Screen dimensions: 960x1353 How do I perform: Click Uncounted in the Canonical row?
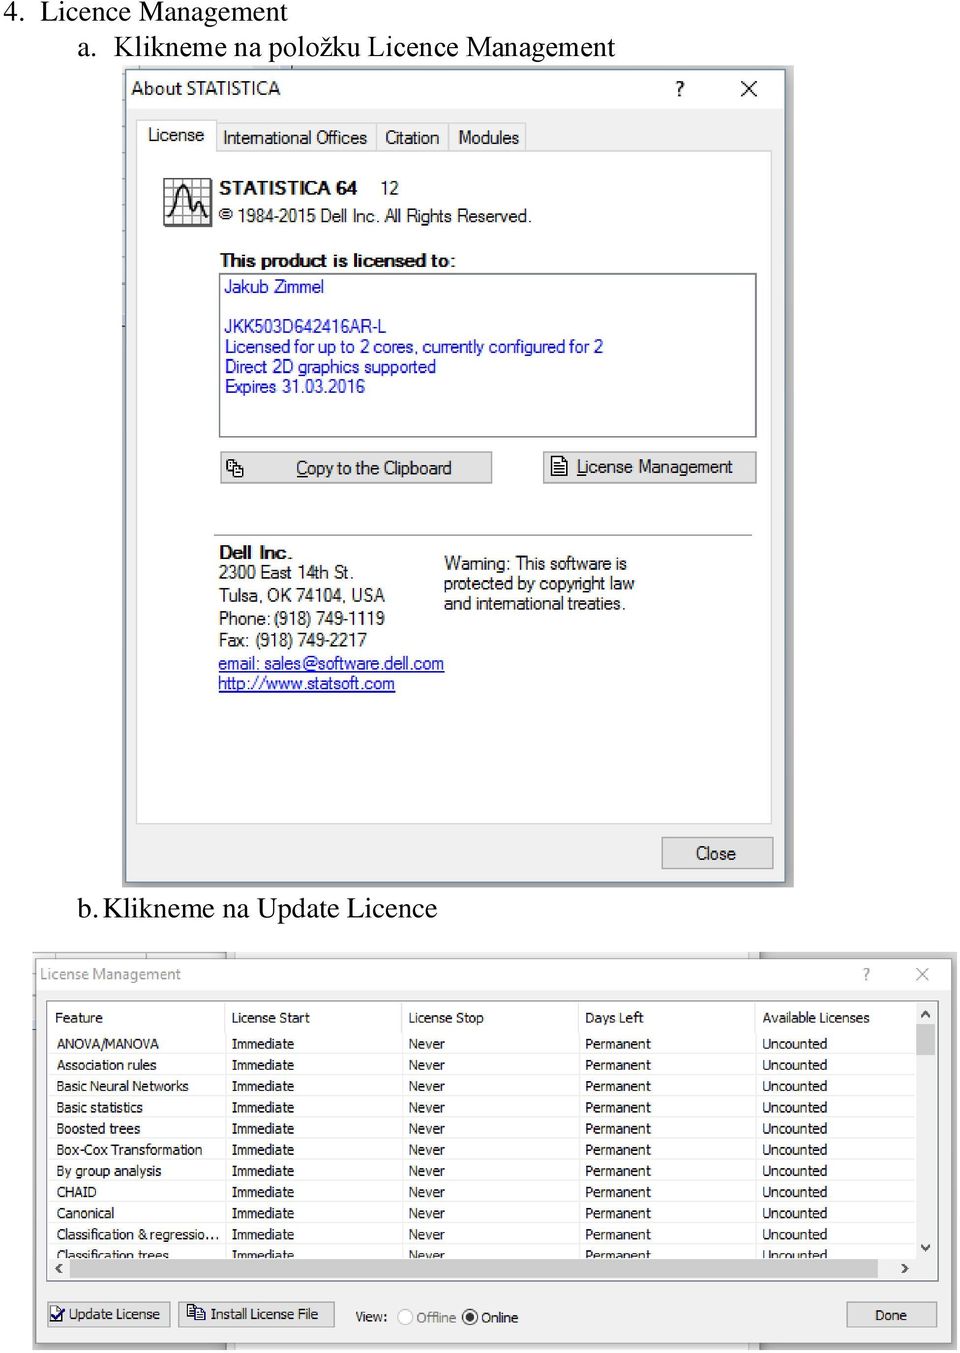point(795,1213)
